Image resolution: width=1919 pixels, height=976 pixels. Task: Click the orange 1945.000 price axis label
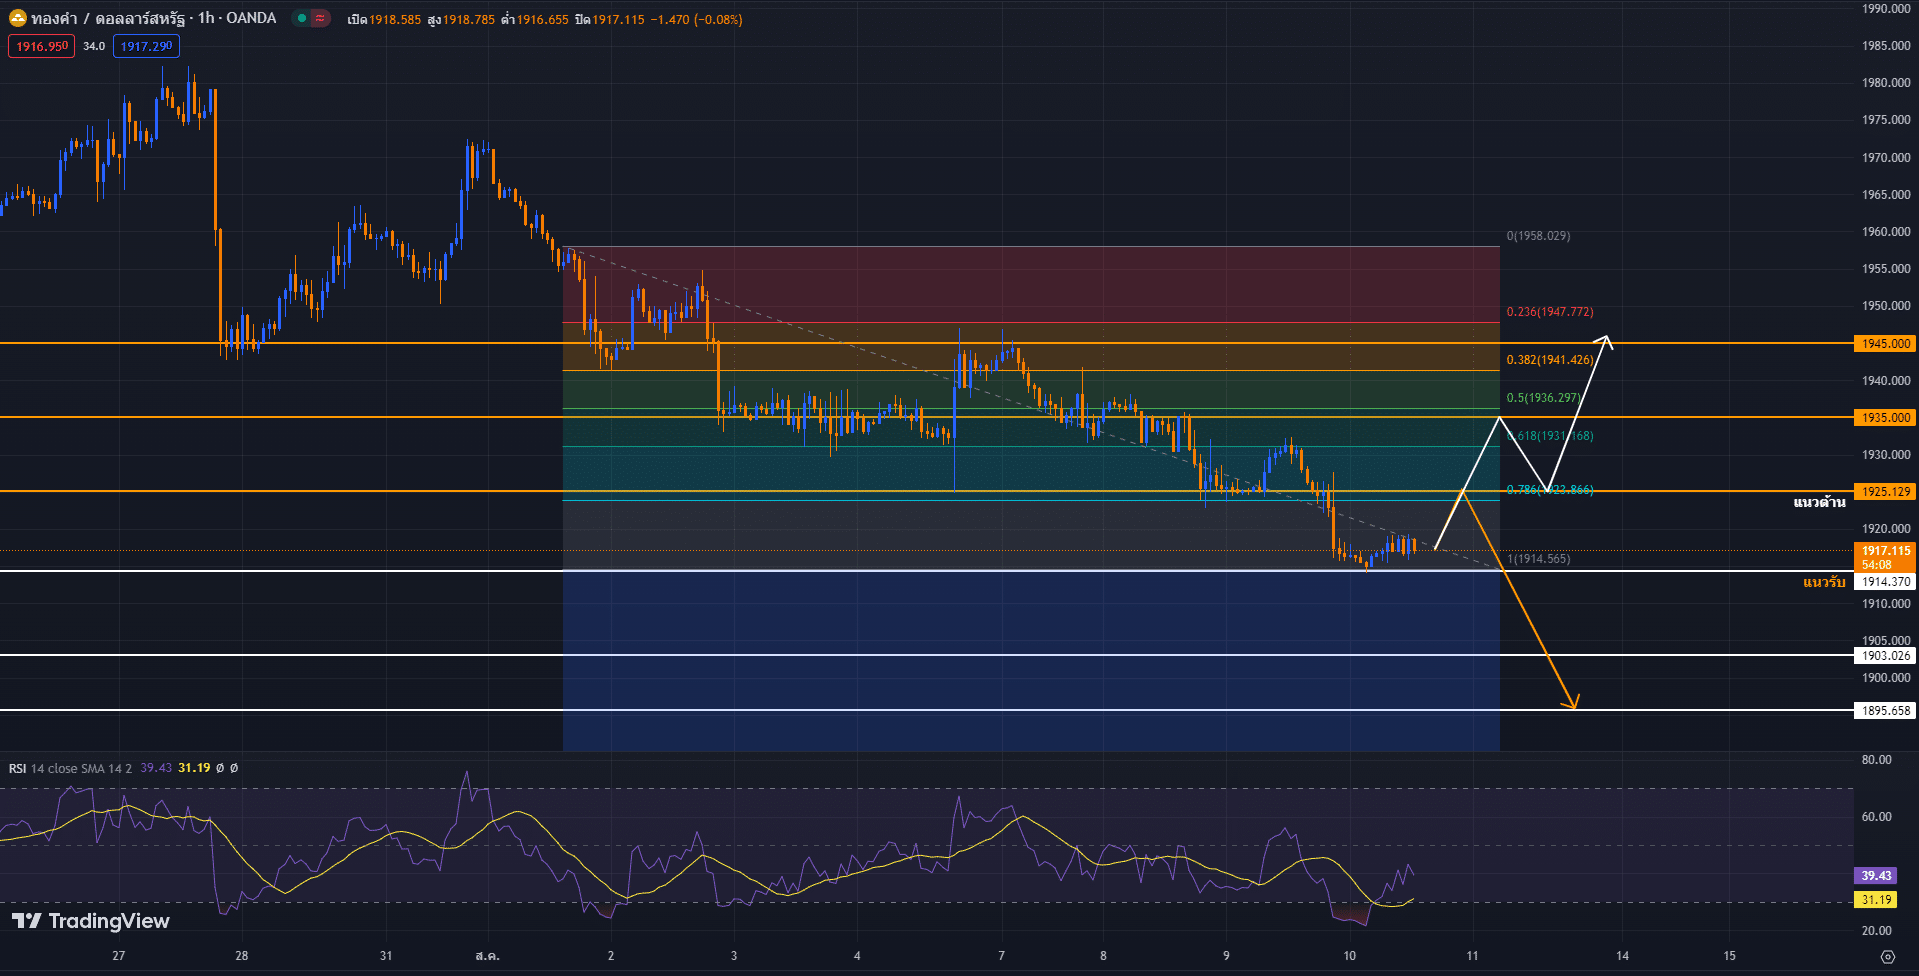point(1885,344)
